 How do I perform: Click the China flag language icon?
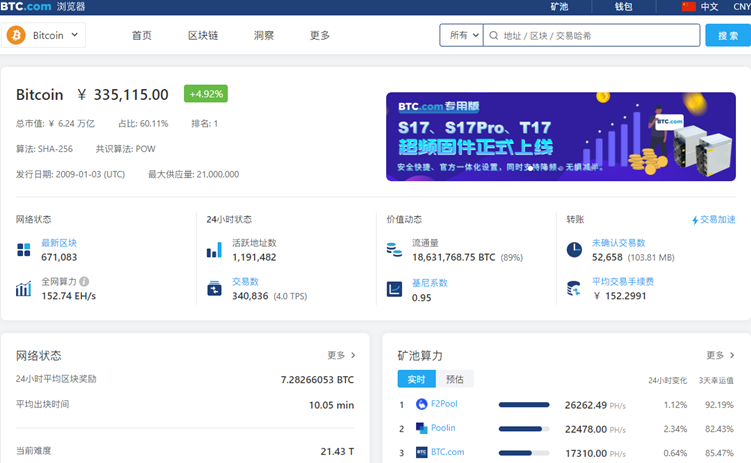pyautogui.click(x=689, y=7)
